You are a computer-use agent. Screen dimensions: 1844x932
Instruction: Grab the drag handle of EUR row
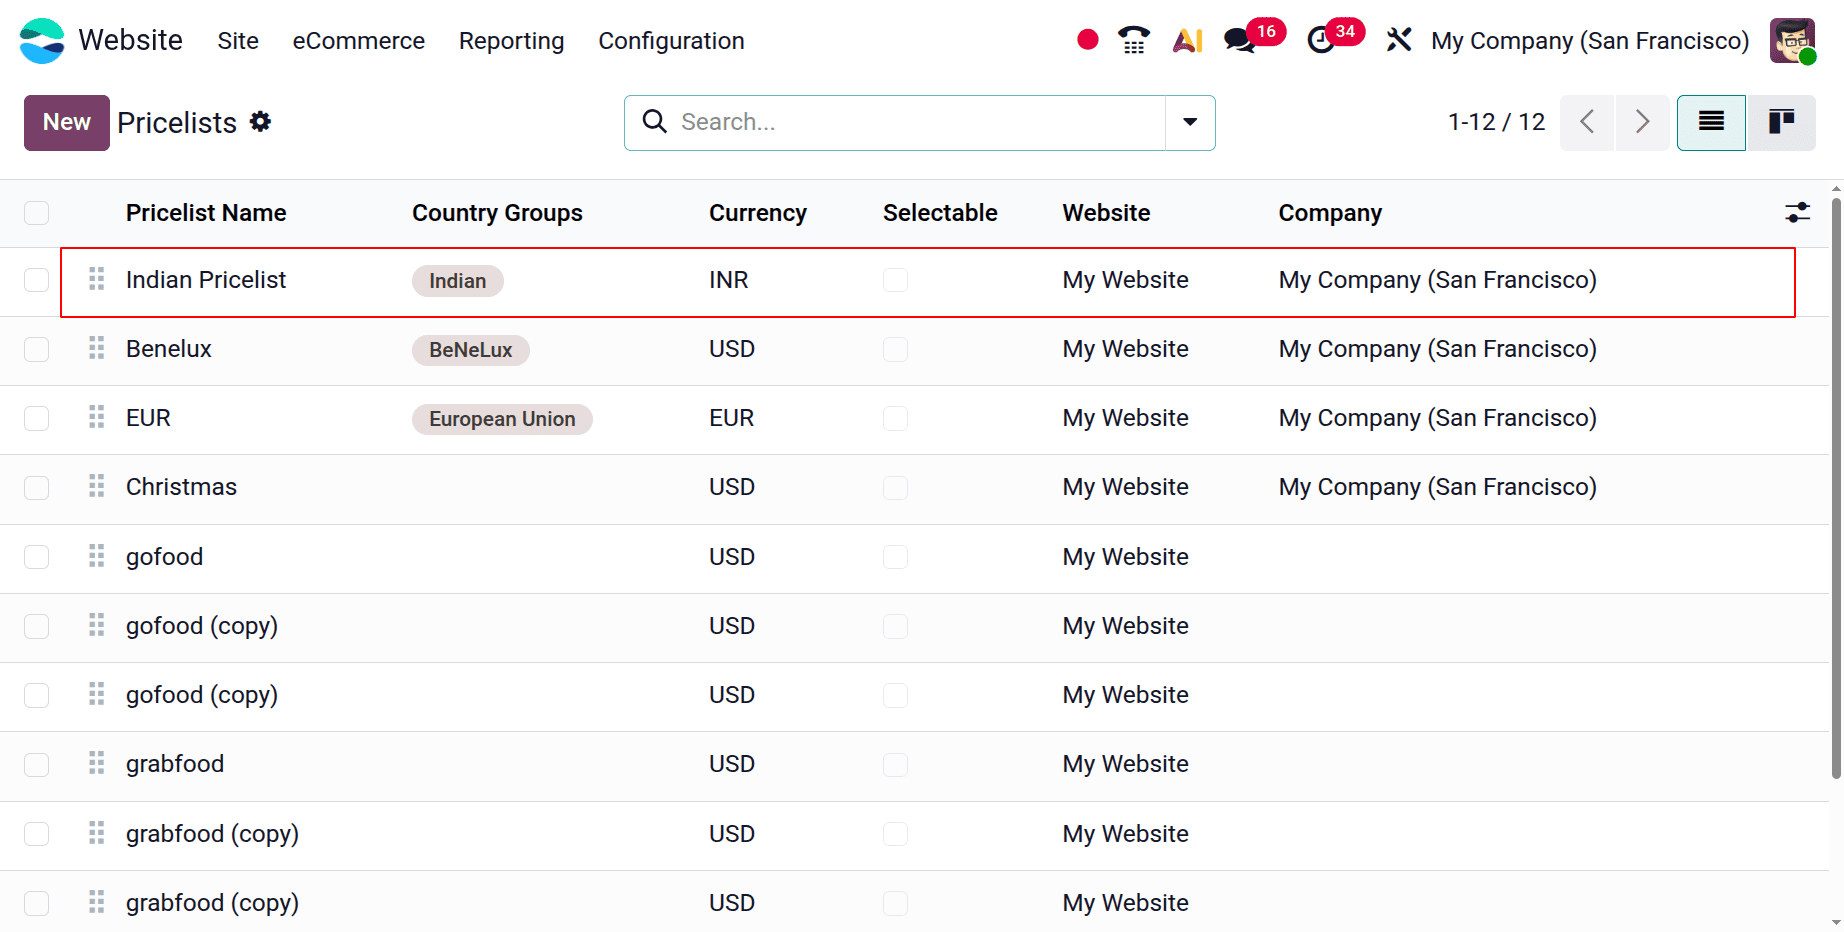96,417
